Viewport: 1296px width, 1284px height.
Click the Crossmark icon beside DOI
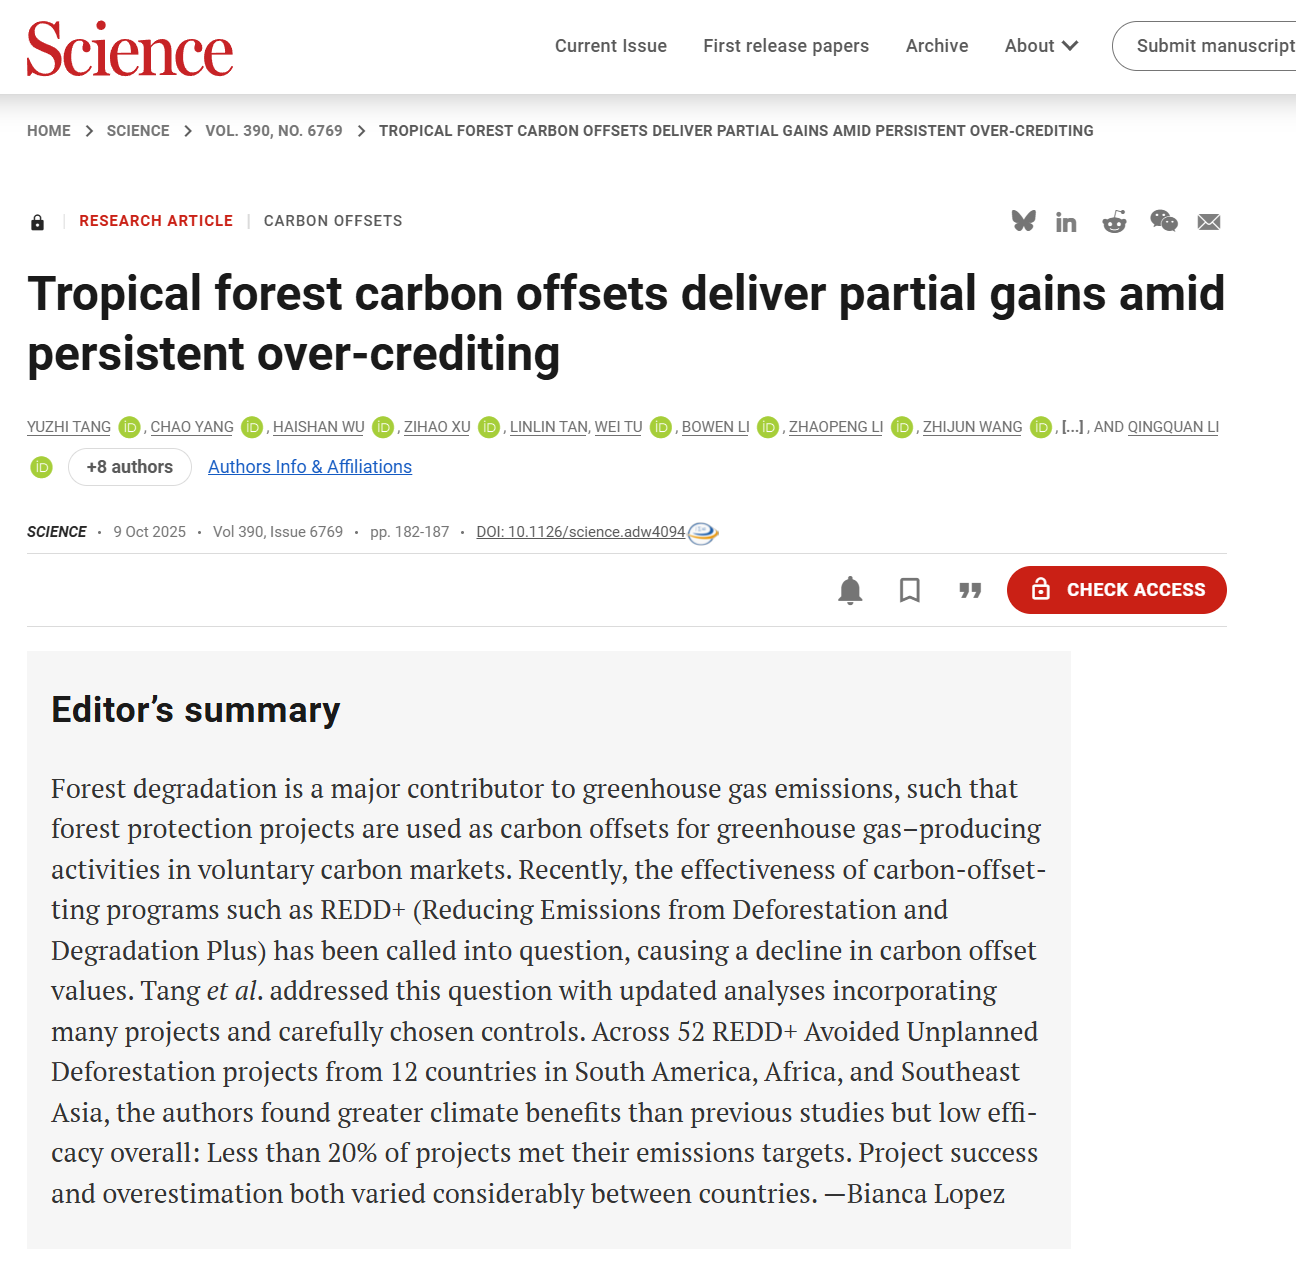(x=703, y=533)
